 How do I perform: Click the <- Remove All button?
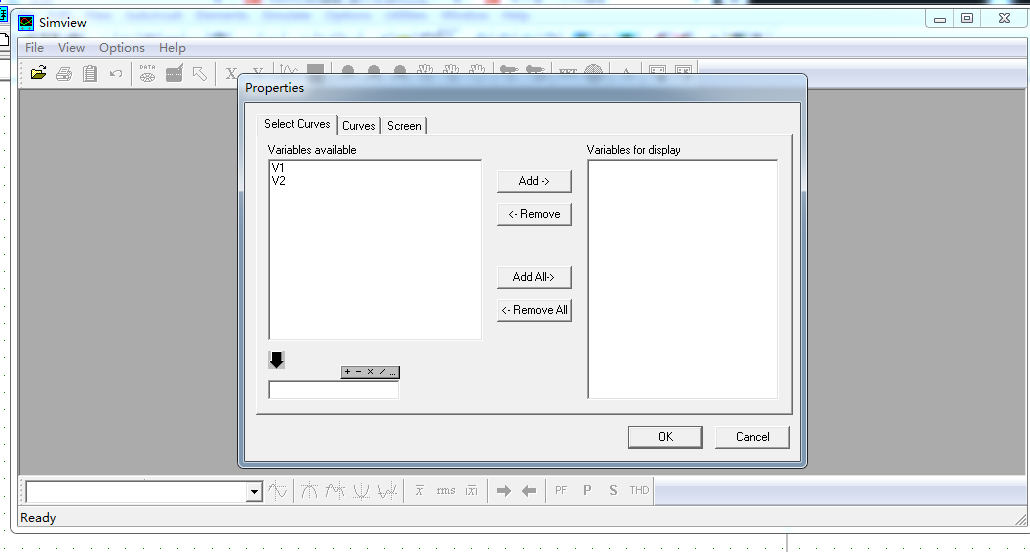click(534, 310)
